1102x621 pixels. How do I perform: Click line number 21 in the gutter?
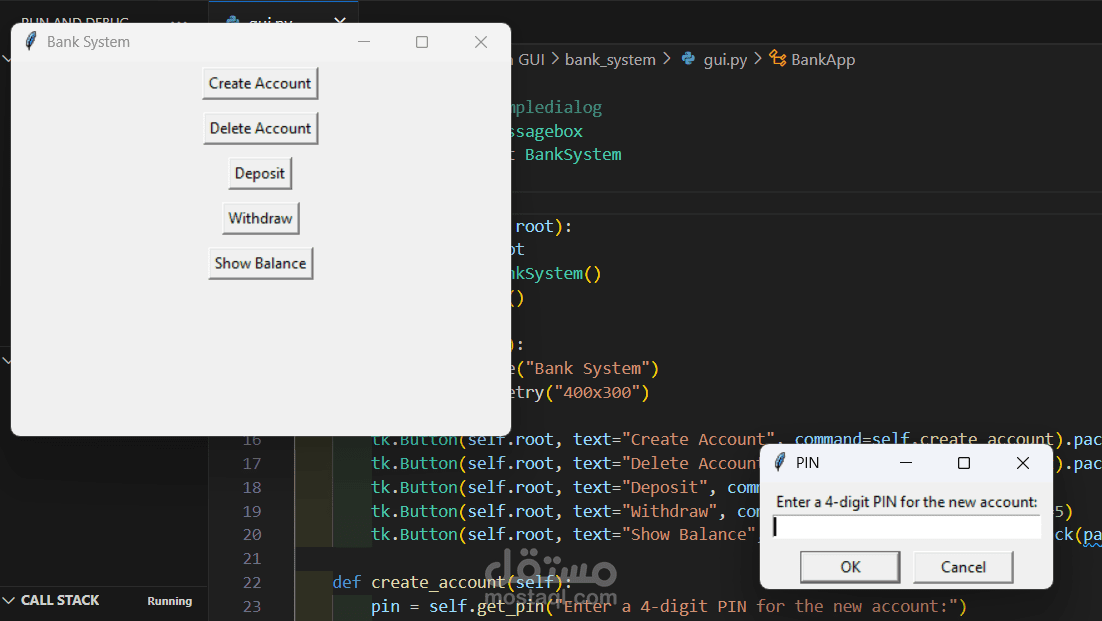(x=252, y=558)
